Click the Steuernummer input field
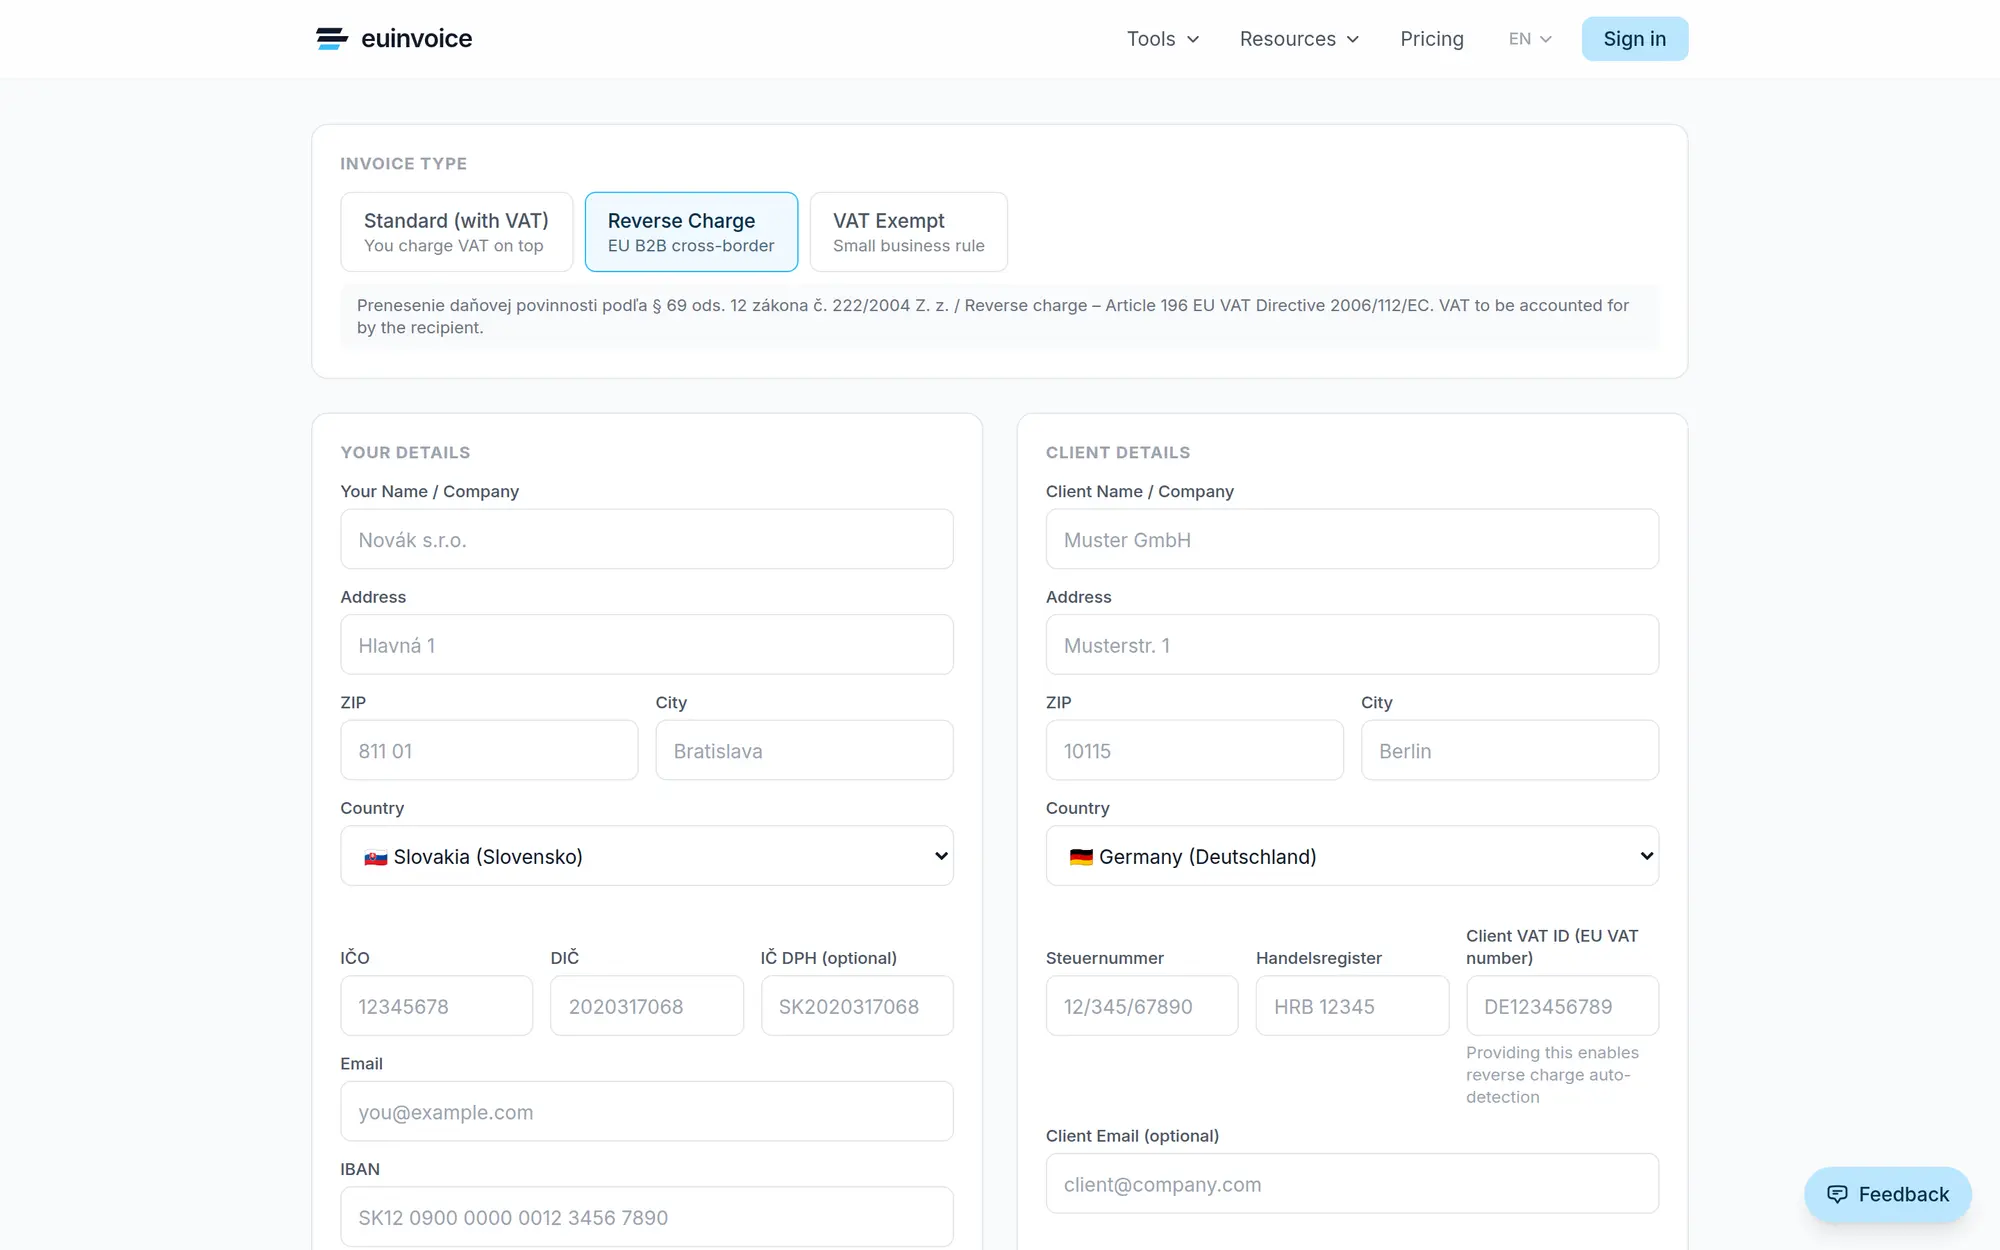This screenshot has height=1250, width=2000. pyautogui.click(x=1142, y=1006)
